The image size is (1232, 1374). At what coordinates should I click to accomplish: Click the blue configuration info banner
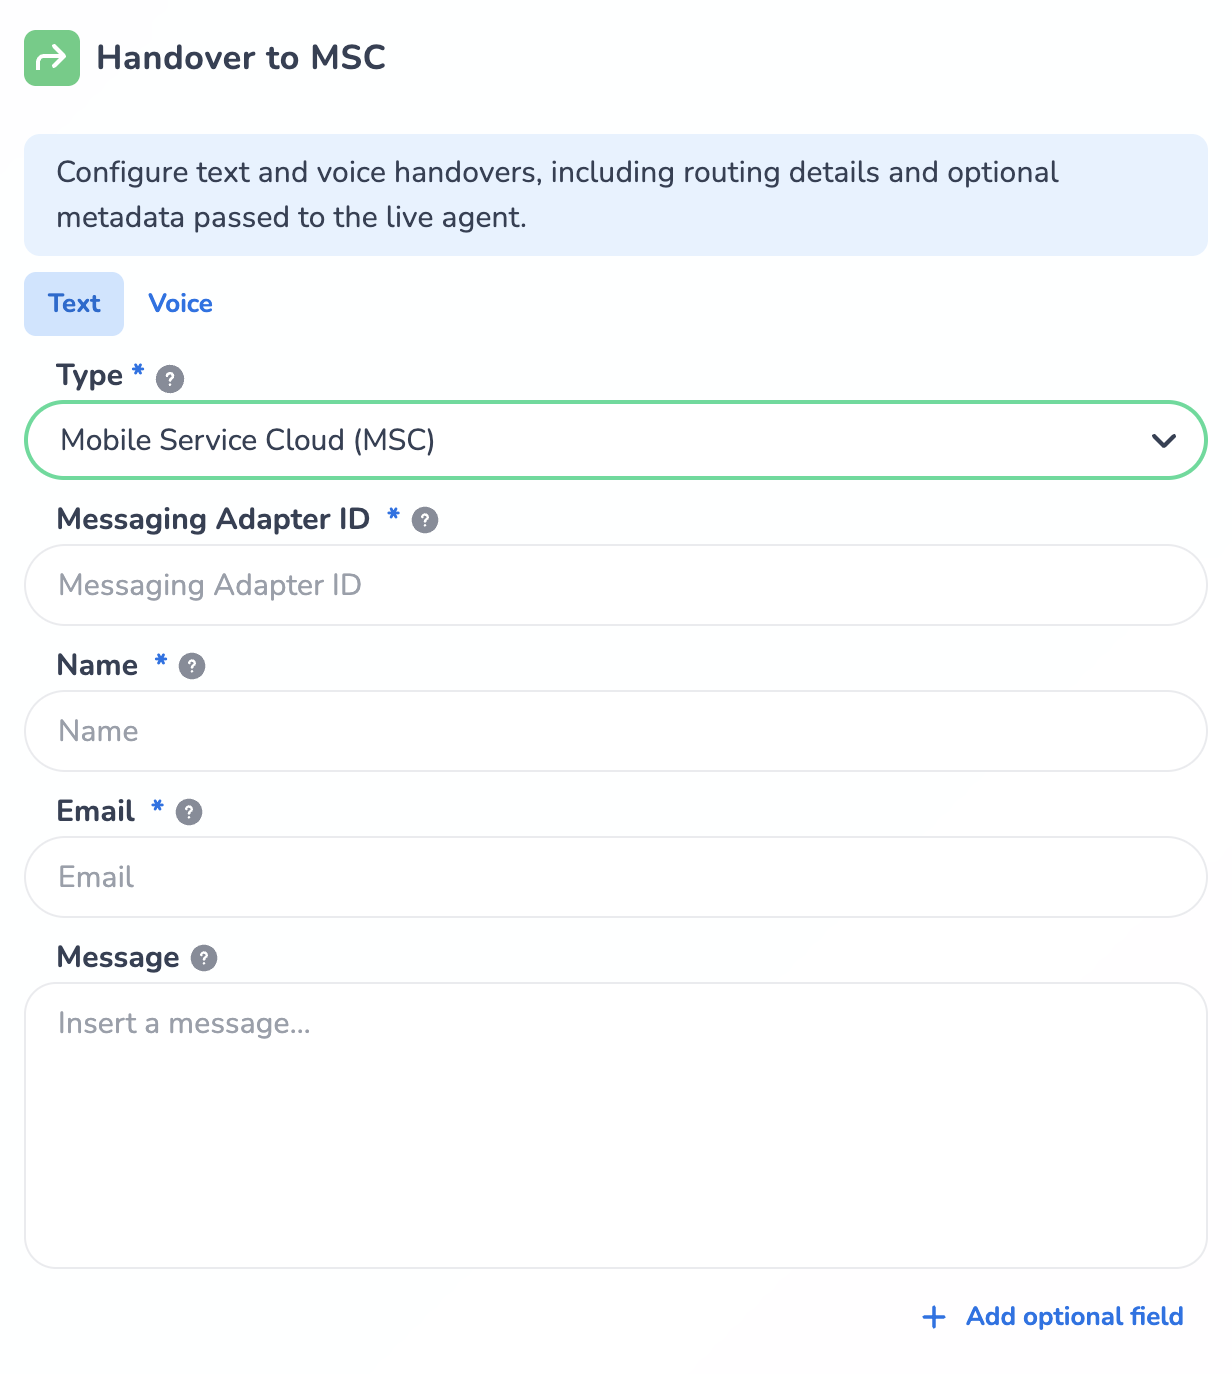click(615, 195)
